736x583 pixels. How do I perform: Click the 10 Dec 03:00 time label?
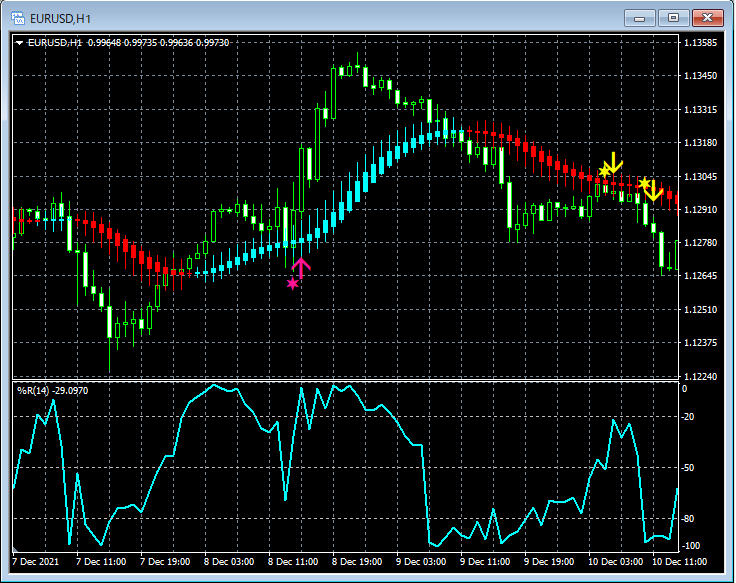click(615, 561)
